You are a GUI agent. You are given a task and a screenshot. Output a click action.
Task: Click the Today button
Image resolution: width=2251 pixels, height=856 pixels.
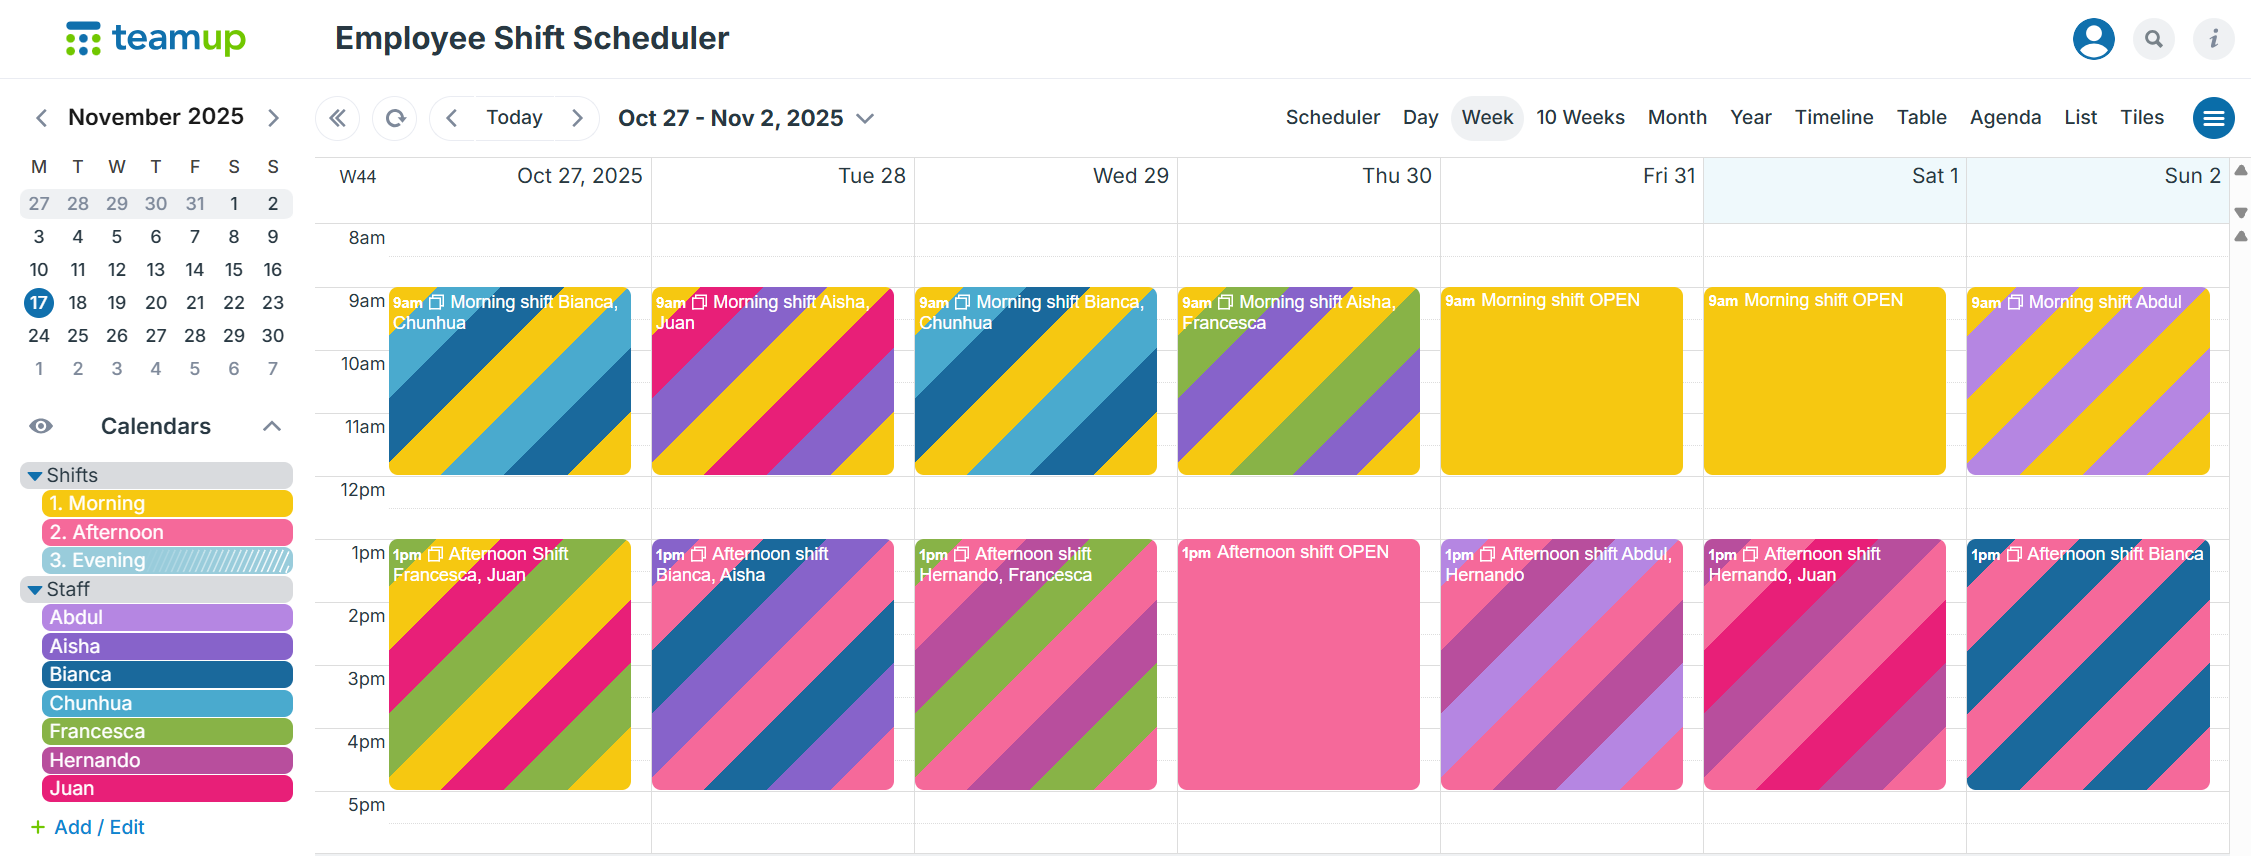pyautogui.click(x=514, y=117)
